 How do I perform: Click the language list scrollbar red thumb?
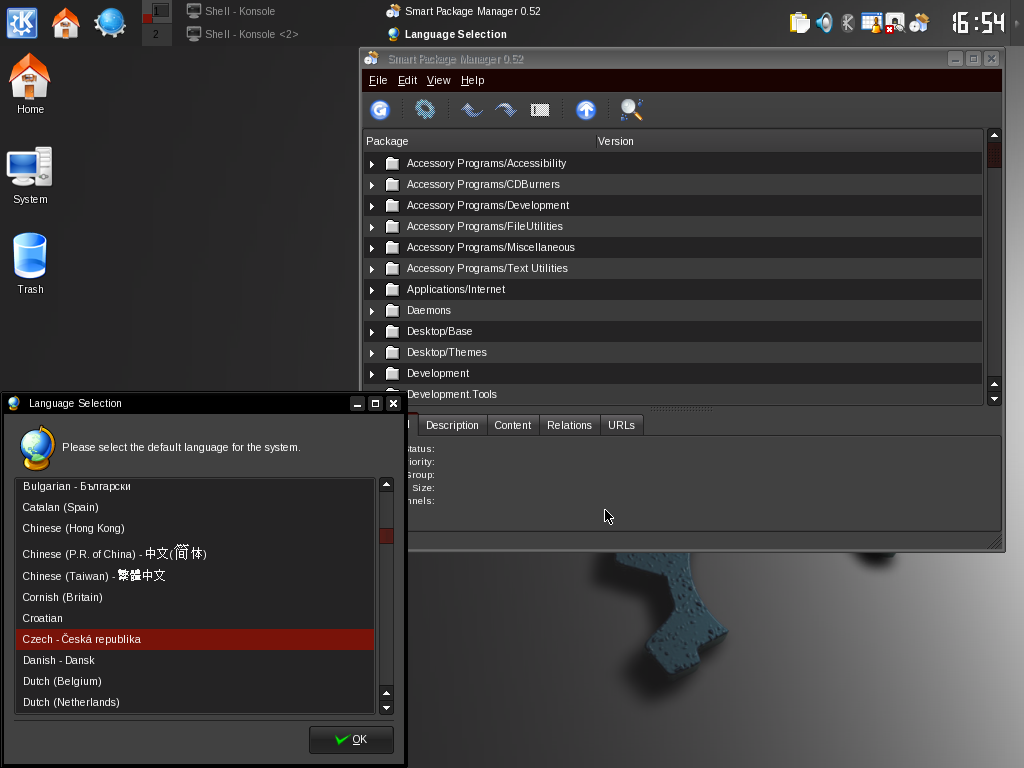tap(387, 536)
